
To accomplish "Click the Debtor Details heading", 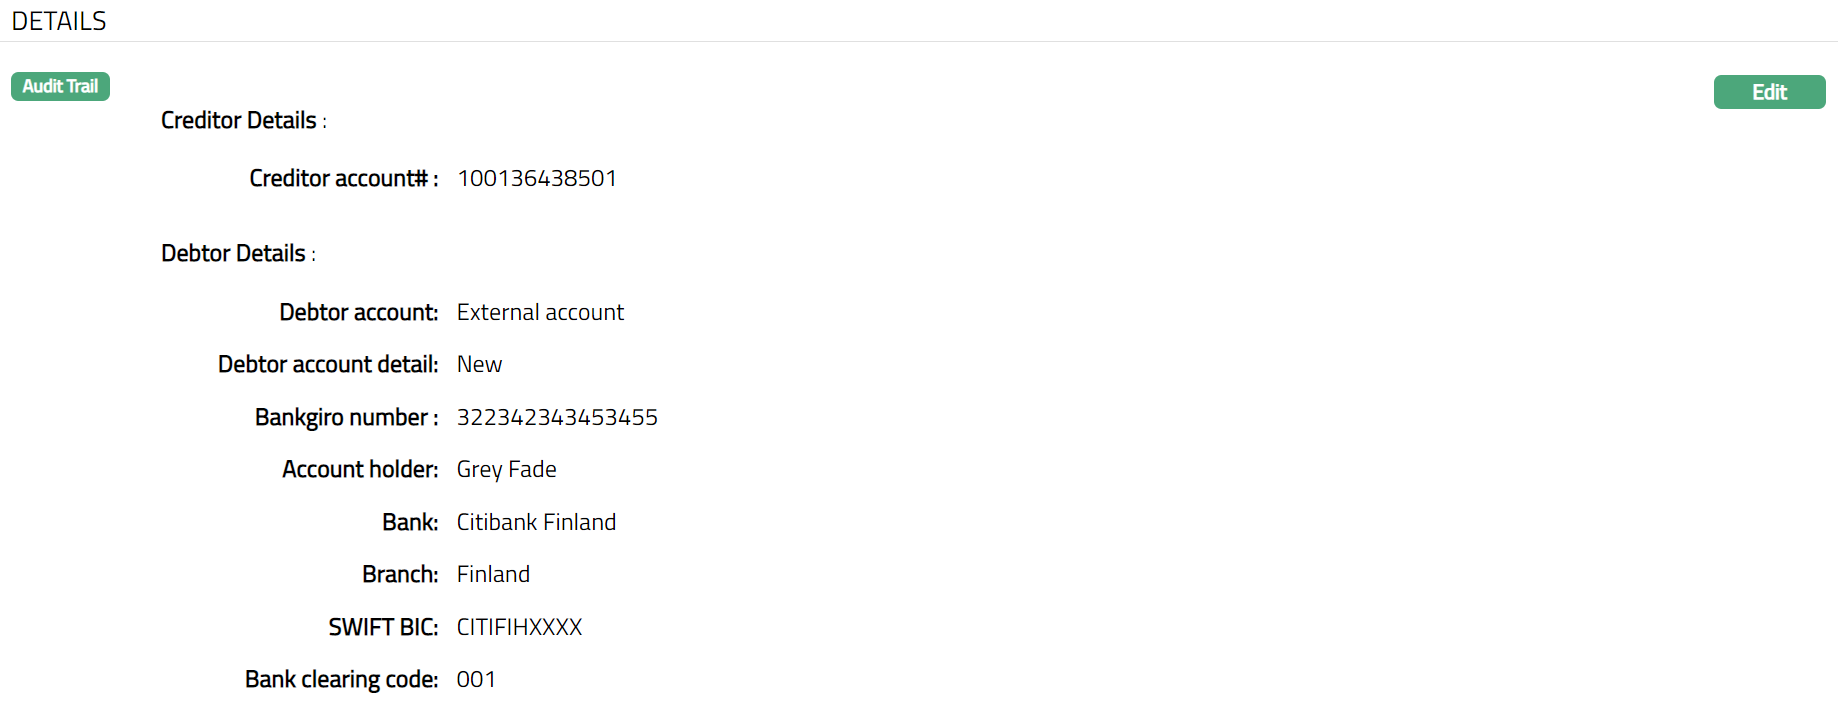I will pos(234,254).
